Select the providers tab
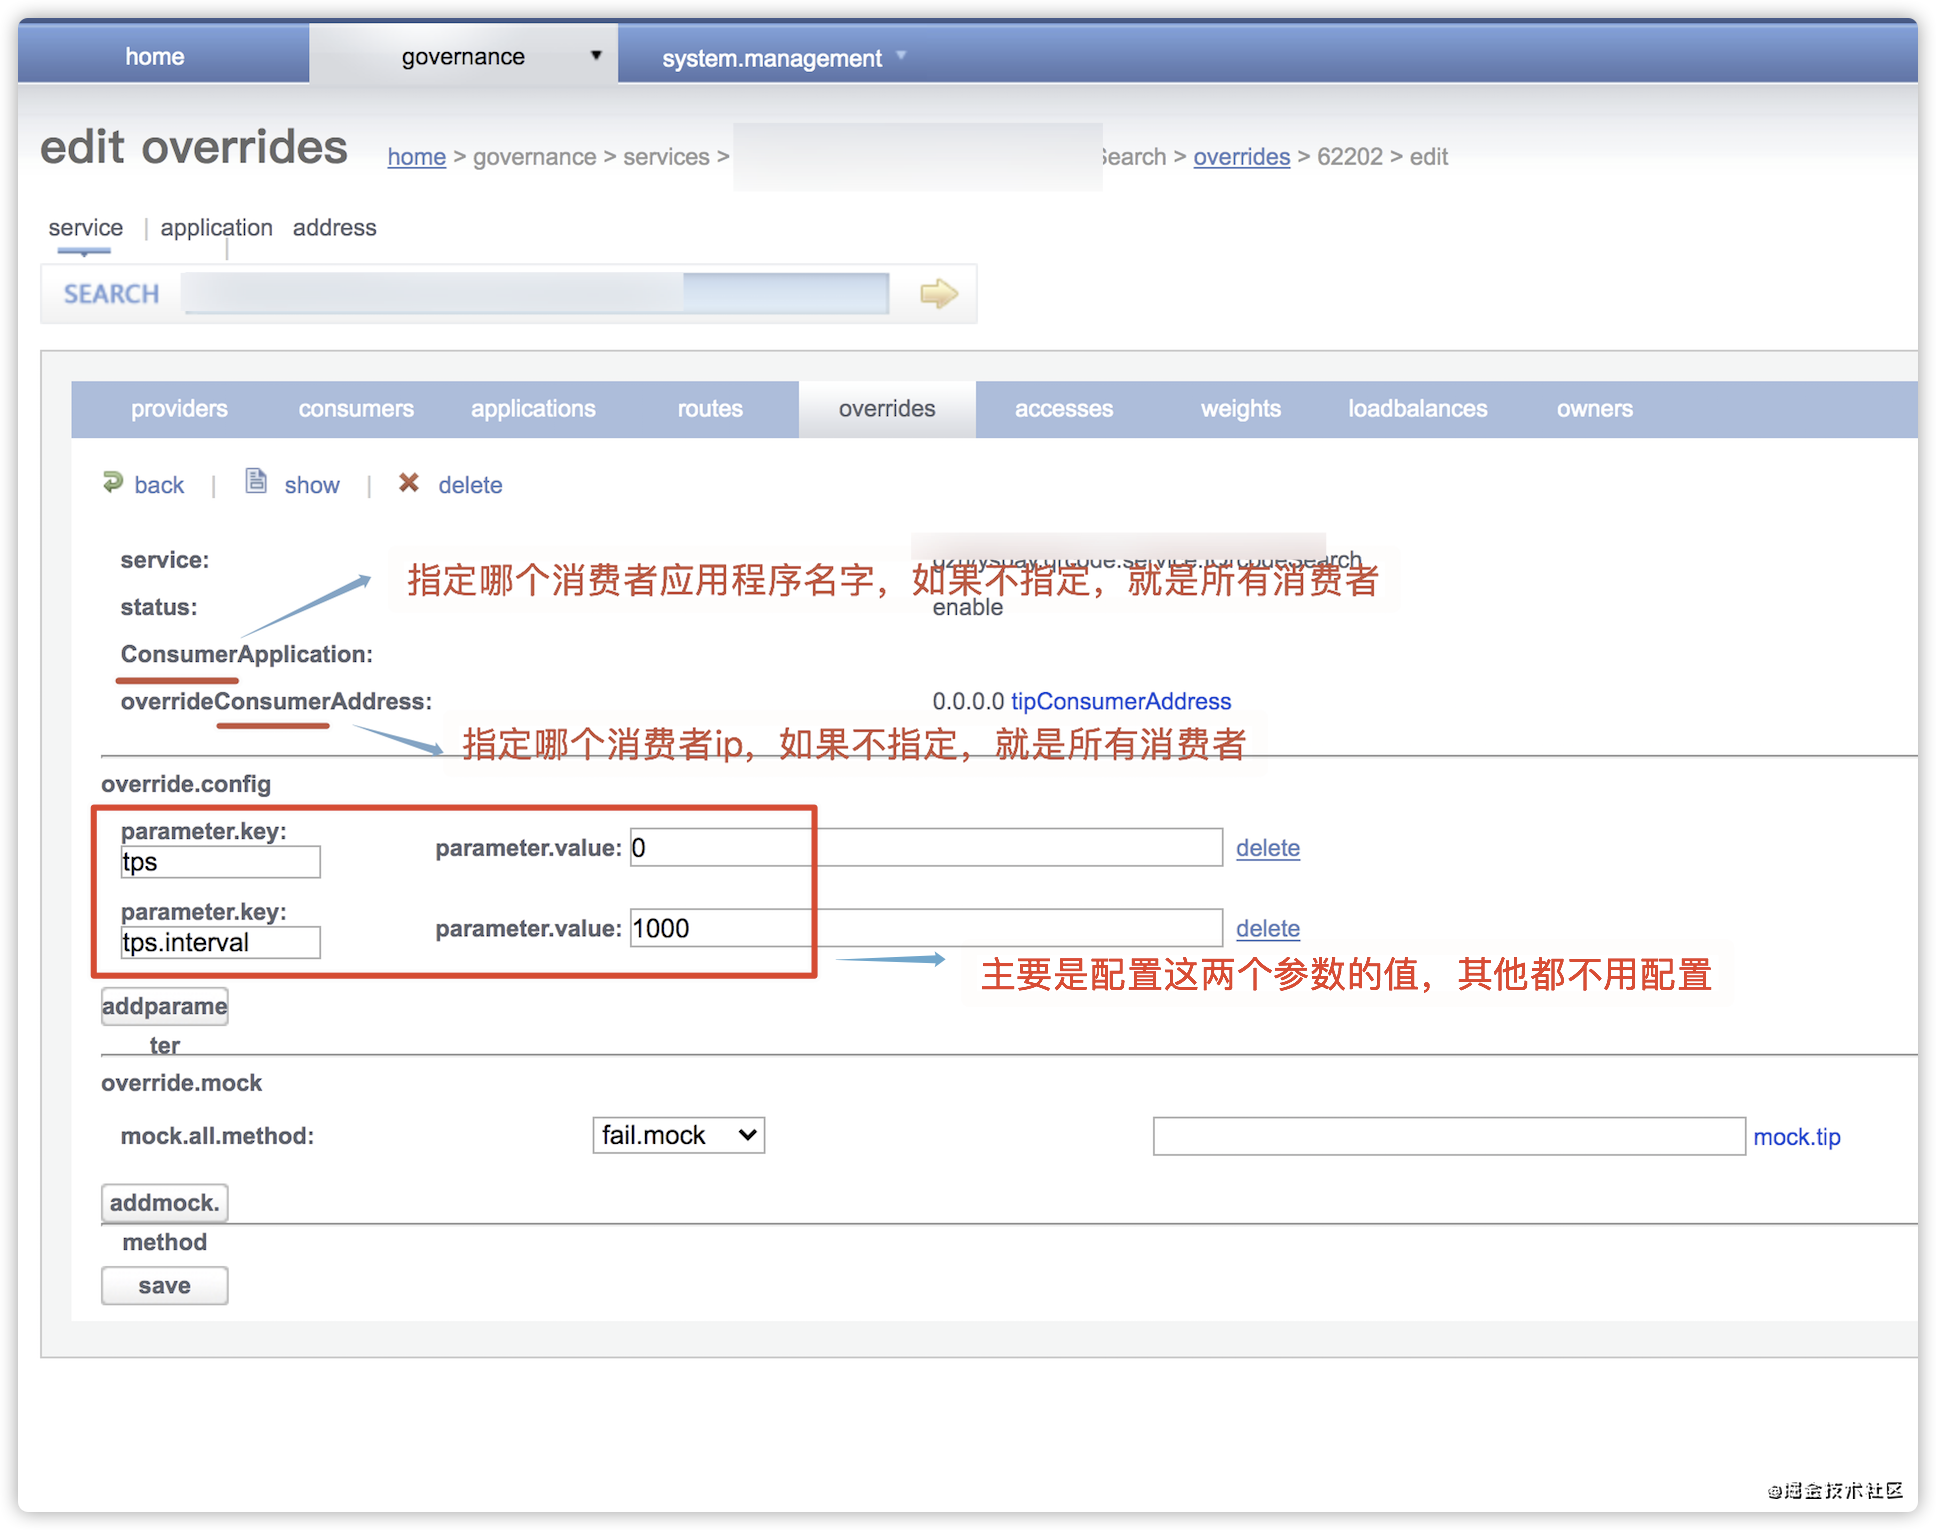 click(x=178, y=408)
